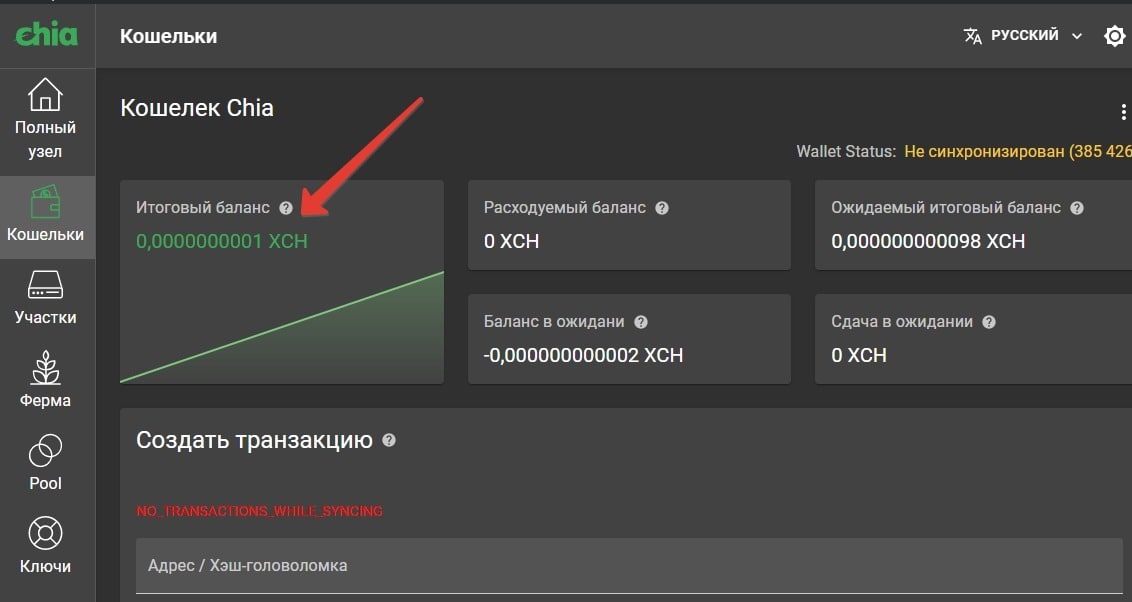Open settings via the gear icon
Image resolution: width=1132 pixels, height=602 pixels.
click(1115, 35)
